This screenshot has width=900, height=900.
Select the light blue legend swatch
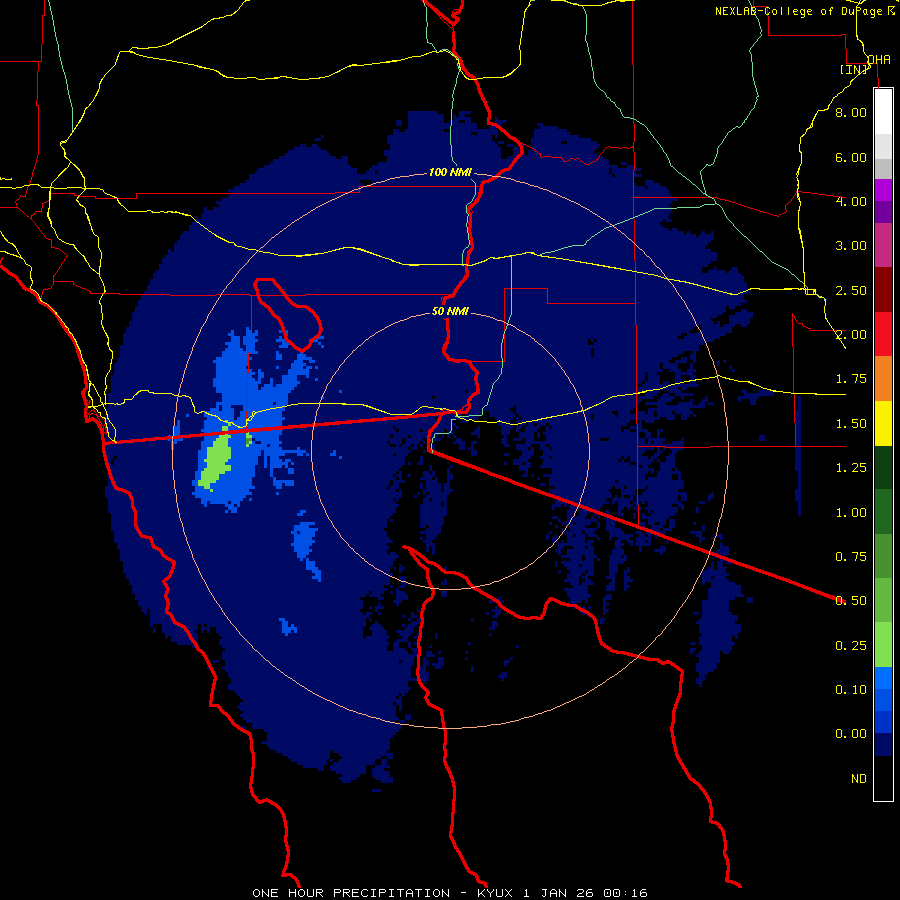pos(883,678)
